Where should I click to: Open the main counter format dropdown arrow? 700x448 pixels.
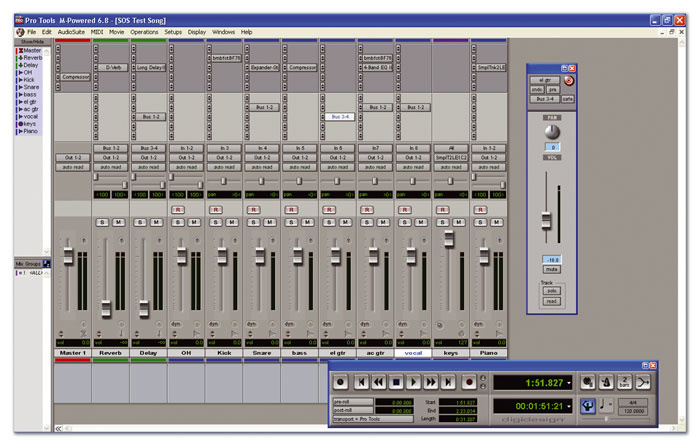(569, 382)
